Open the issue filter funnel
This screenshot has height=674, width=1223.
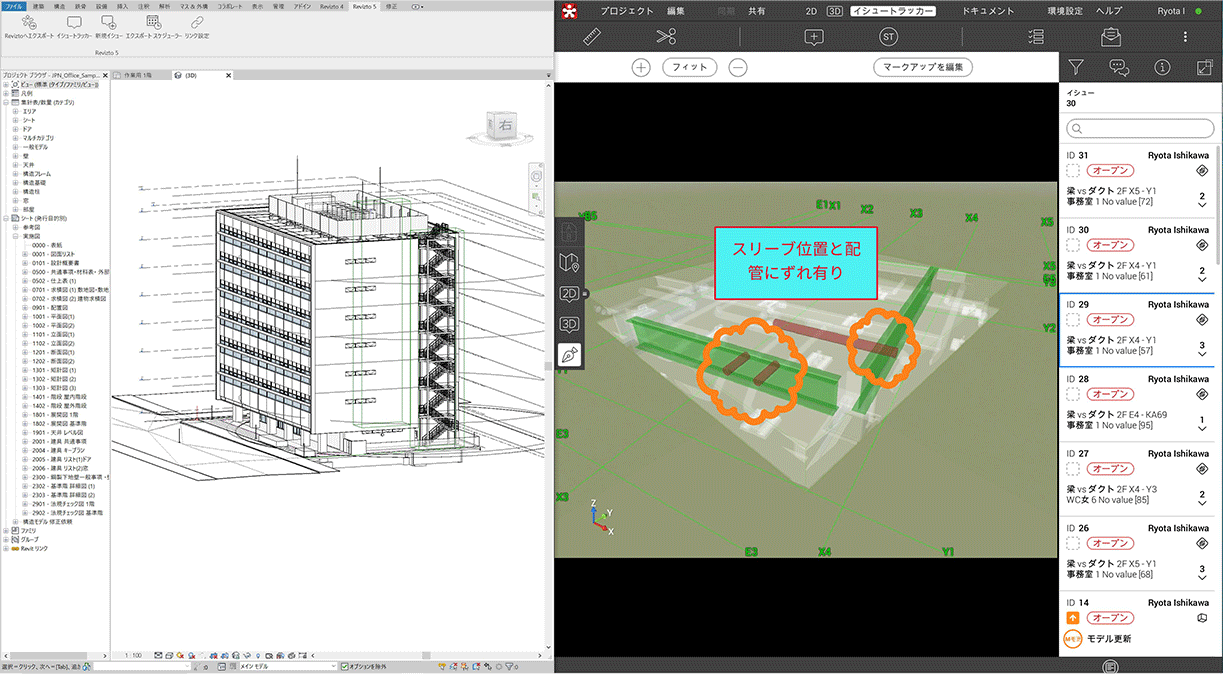[x=1076, y=68]
